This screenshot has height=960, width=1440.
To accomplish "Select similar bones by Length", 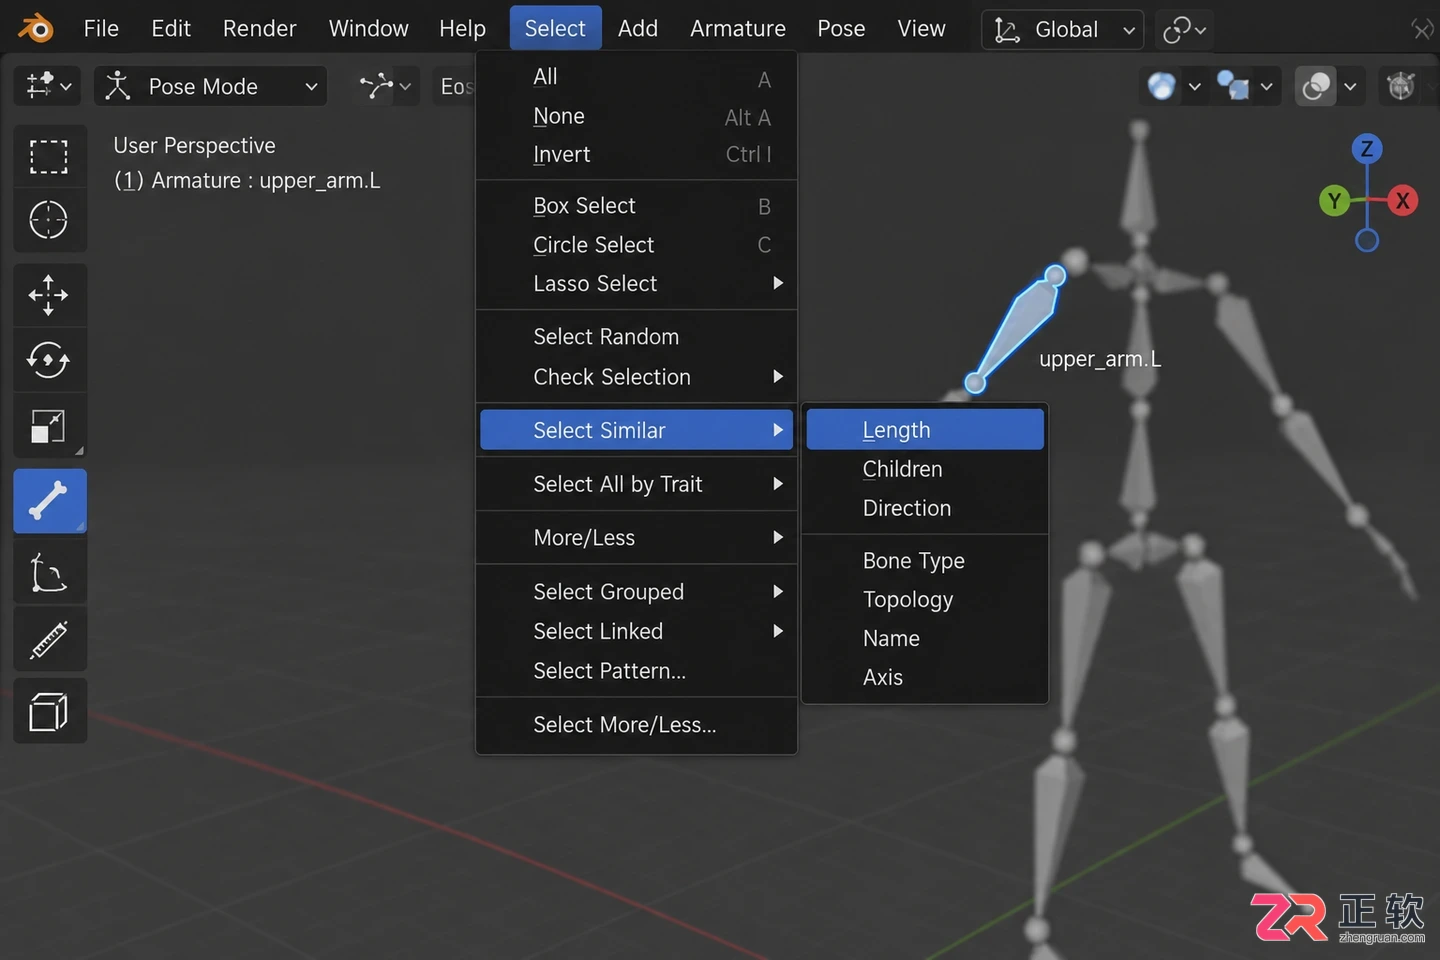I will coord(925,430).
